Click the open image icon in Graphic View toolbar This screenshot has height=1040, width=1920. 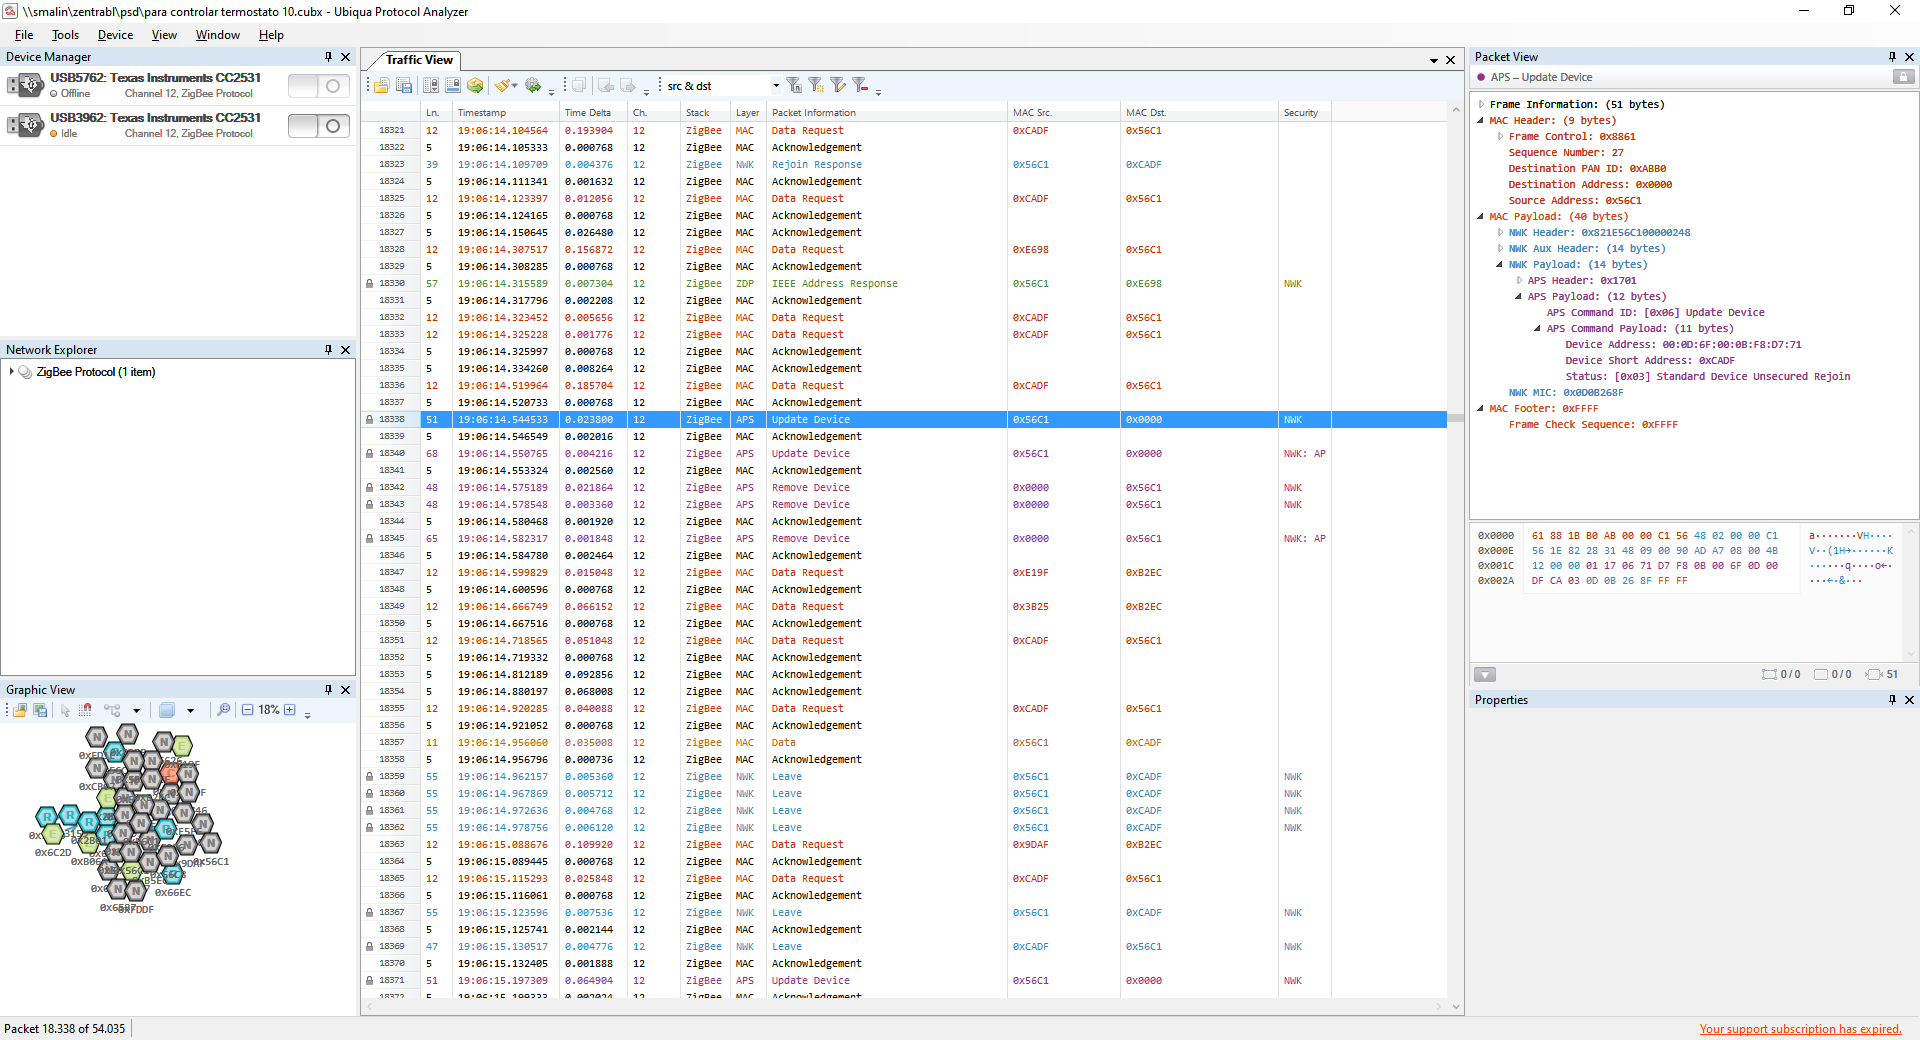(x=20, y=710)
